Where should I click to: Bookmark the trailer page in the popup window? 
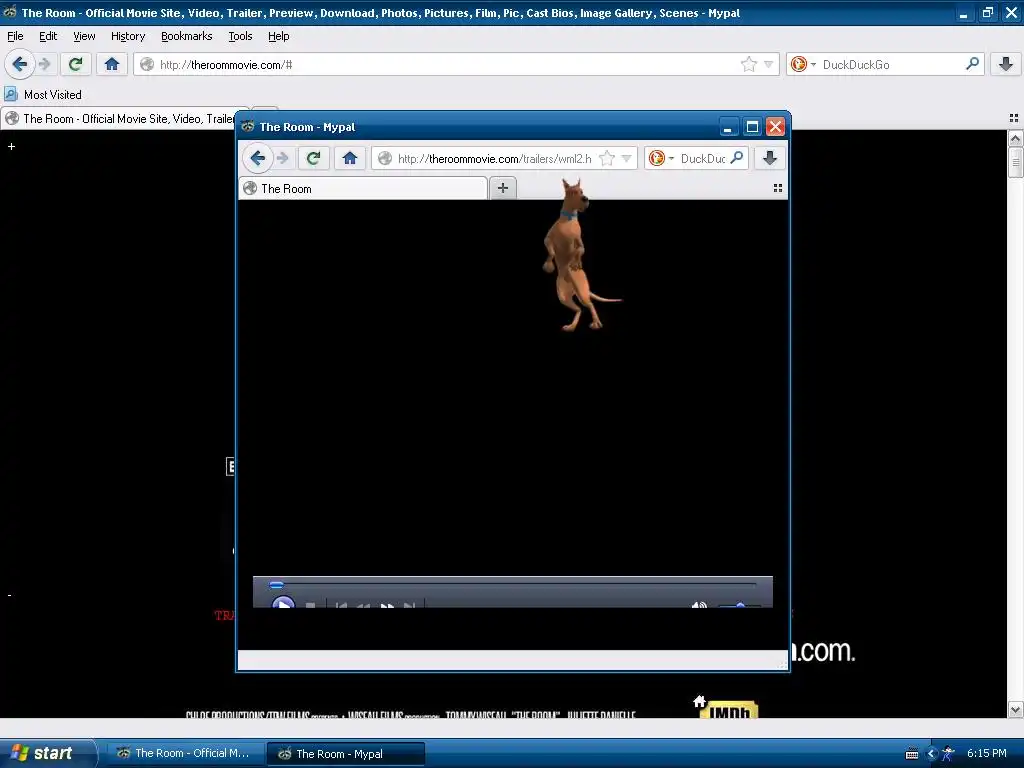[x=607, y=158]
